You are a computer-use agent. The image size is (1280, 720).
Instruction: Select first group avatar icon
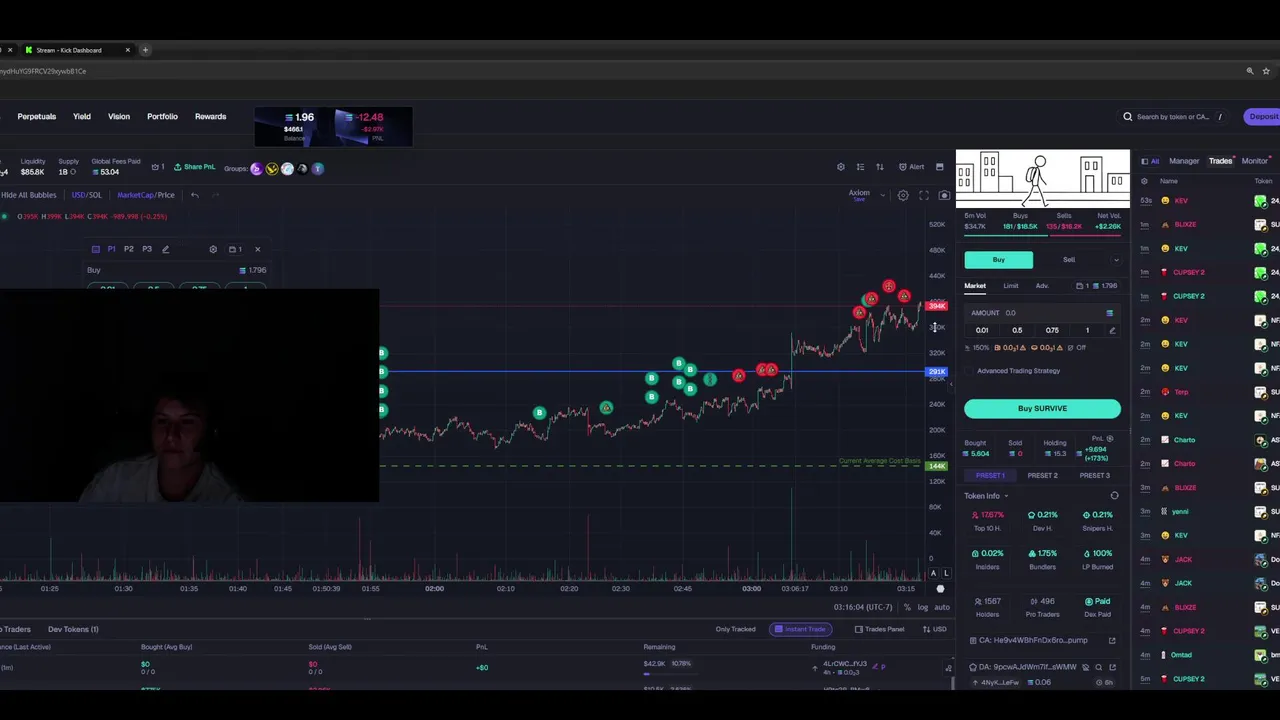pyautogui.click(x=256, y=169)
